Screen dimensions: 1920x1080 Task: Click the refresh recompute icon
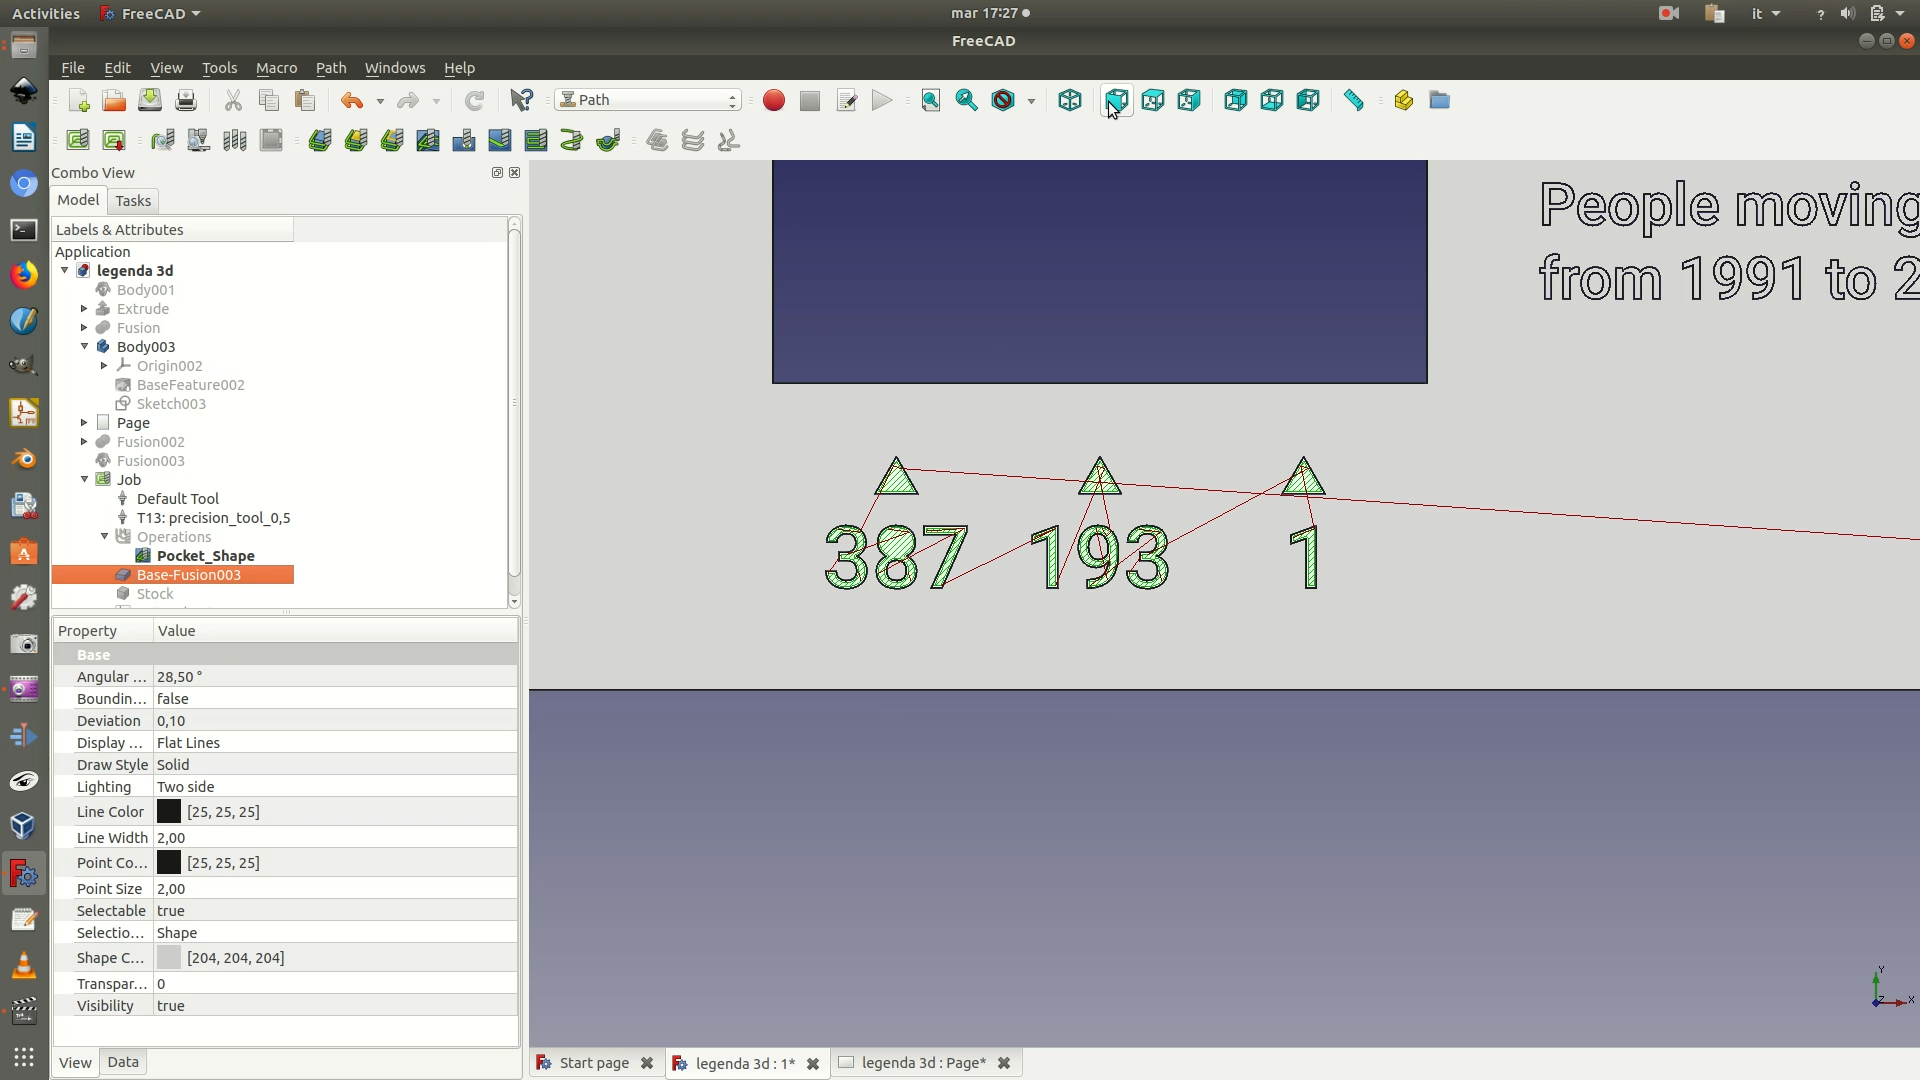point(474,100)
